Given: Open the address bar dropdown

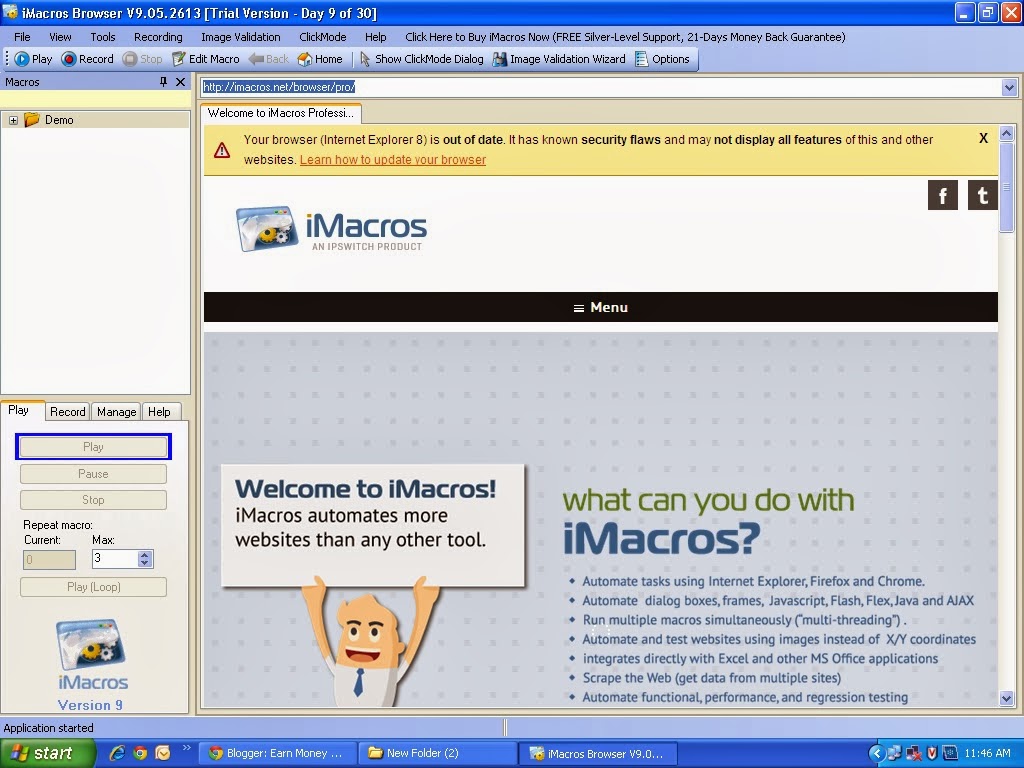Looking at the screenshot, I should click(x=1009, y=87).
